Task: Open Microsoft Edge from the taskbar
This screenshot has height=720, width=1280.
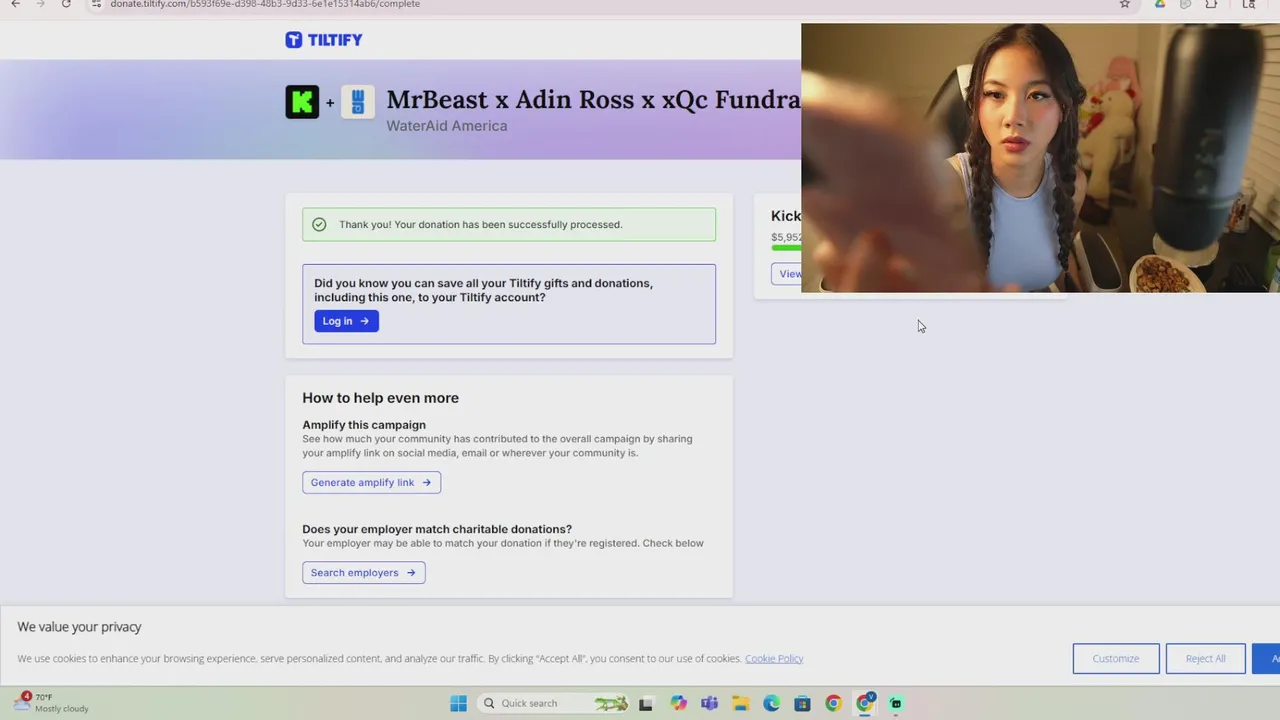Action: (x=771, y=703)
